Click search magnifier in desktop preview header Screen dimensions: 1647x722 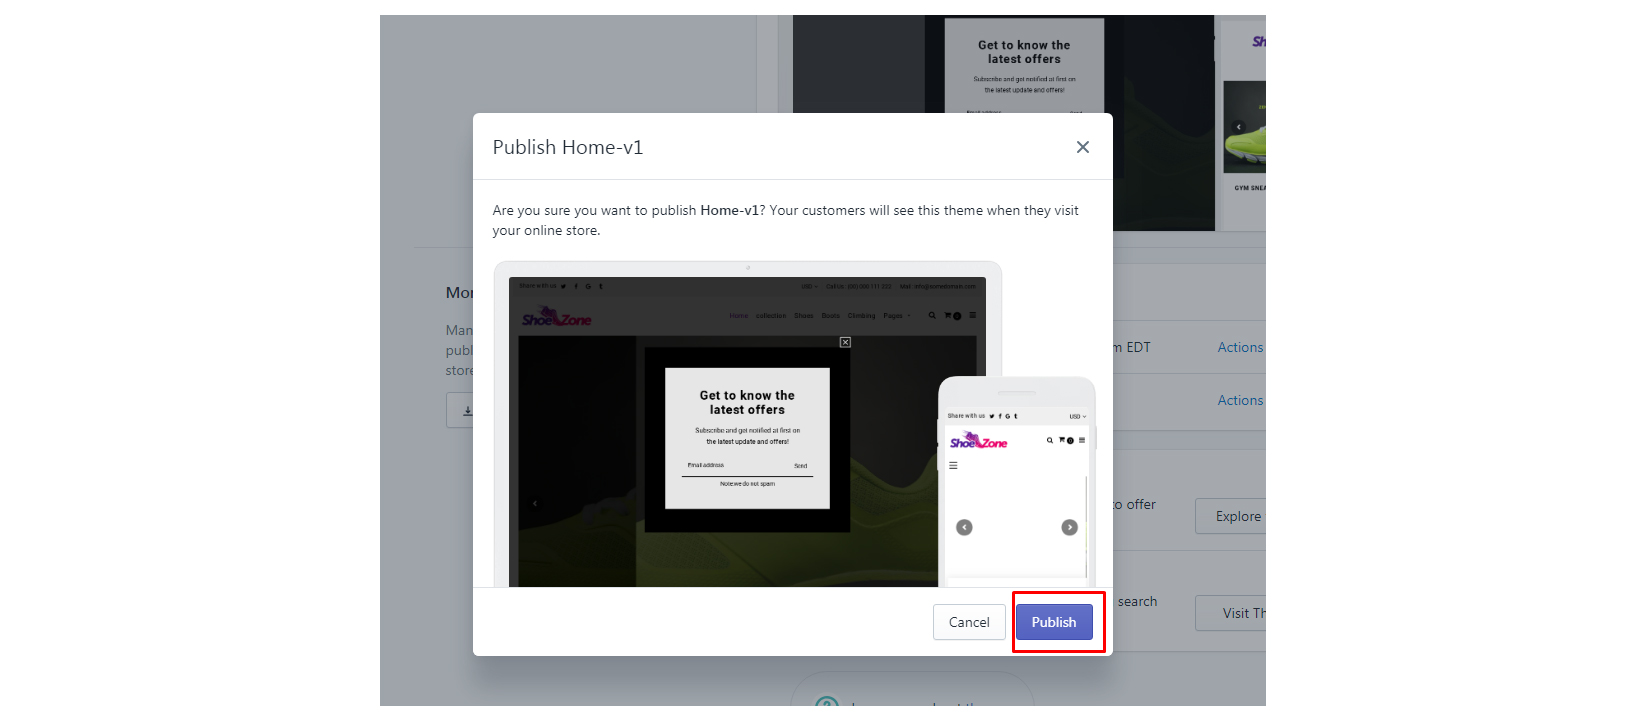[x=932, y=316]
